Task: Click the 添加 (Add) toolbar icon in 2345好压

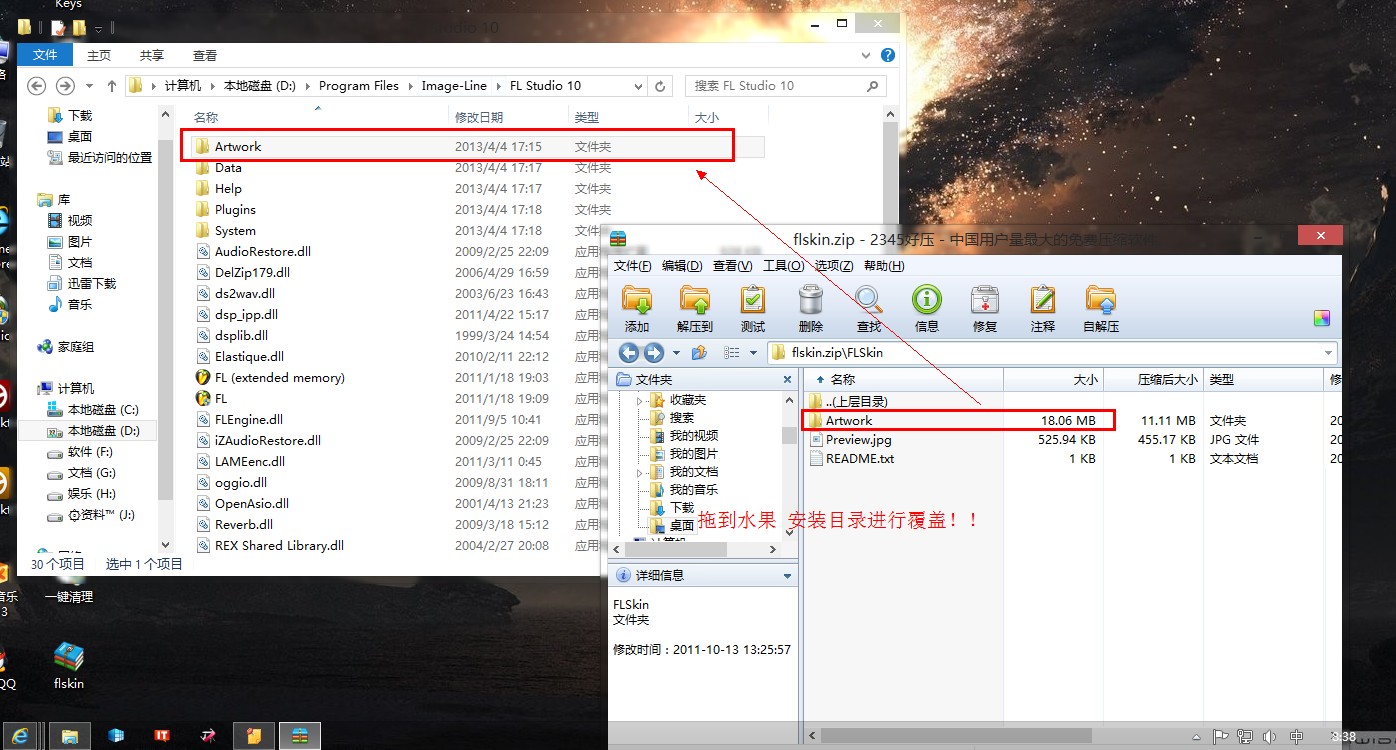Action: 637,299
